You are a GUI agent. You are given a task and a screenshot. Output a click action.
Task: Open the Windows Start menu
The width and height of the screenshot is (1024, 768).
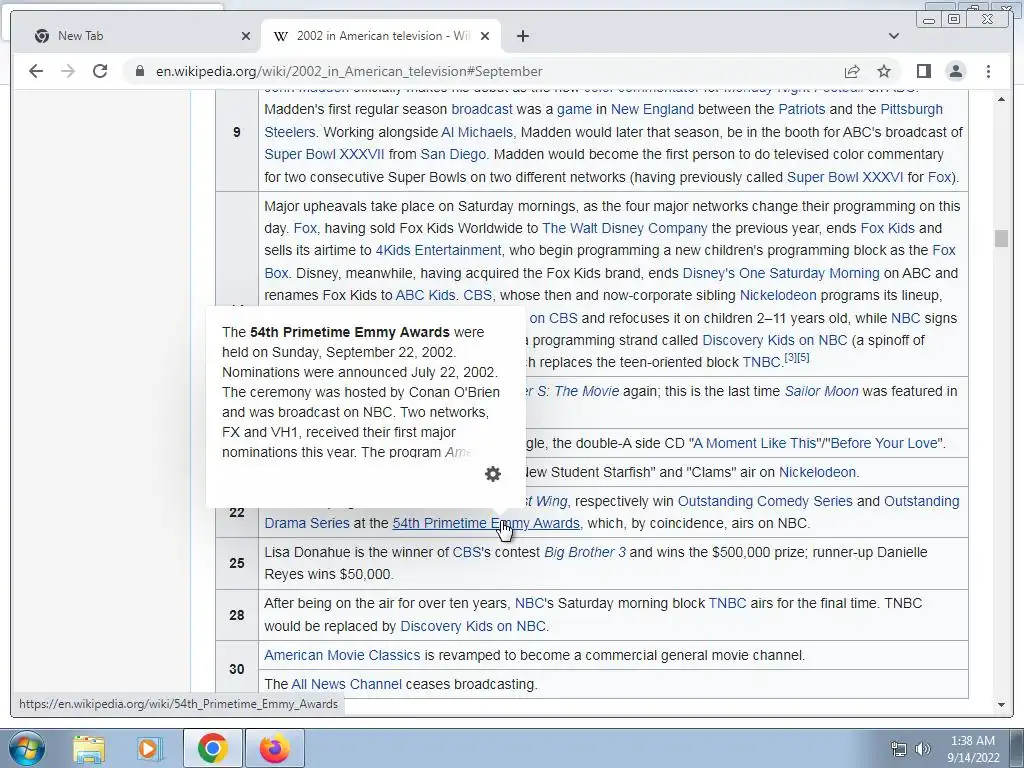point(27,748)
